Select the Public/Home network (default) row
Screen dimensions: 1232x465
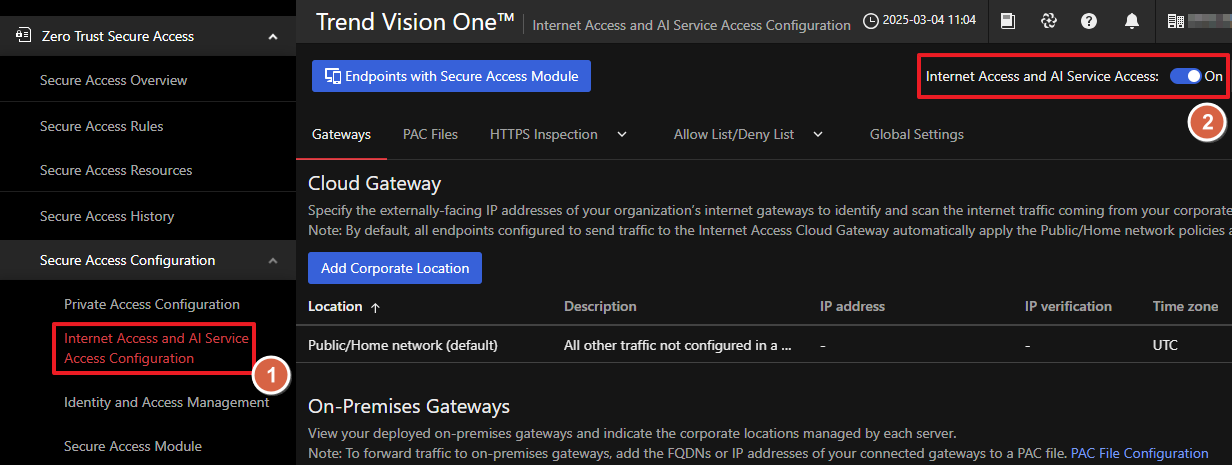(x=402, y=345)
